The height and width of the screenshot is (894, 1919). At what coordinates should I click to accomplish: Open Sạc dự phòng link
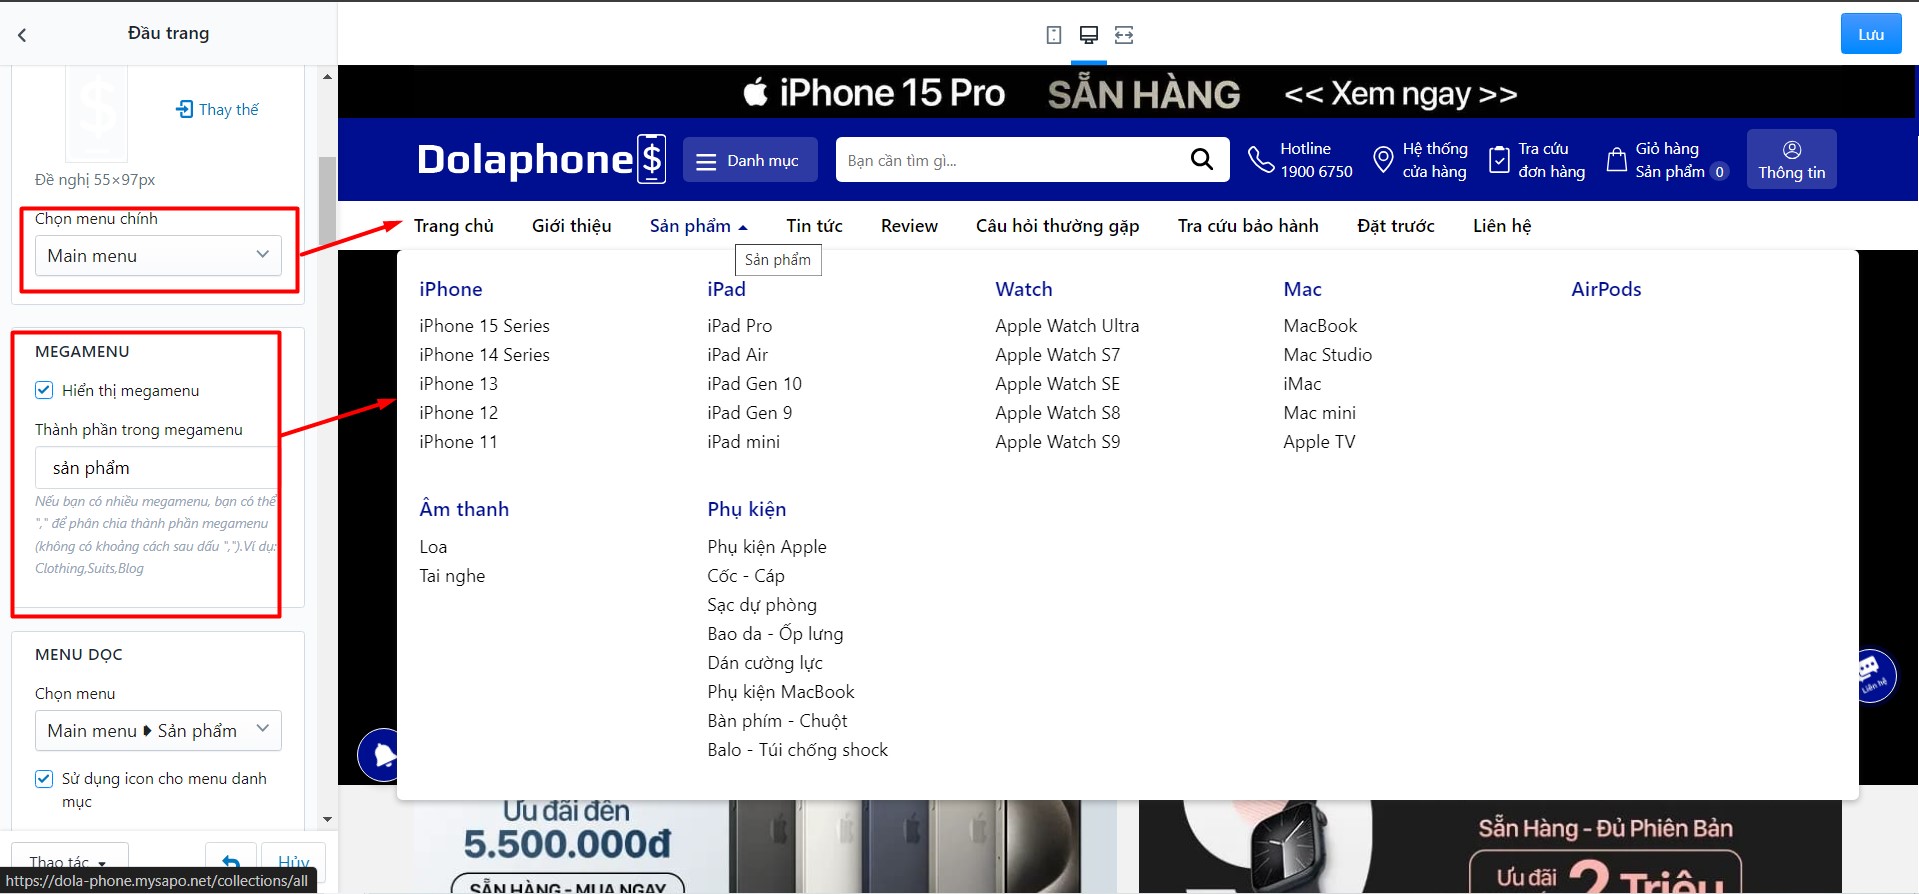coord(762,605)
